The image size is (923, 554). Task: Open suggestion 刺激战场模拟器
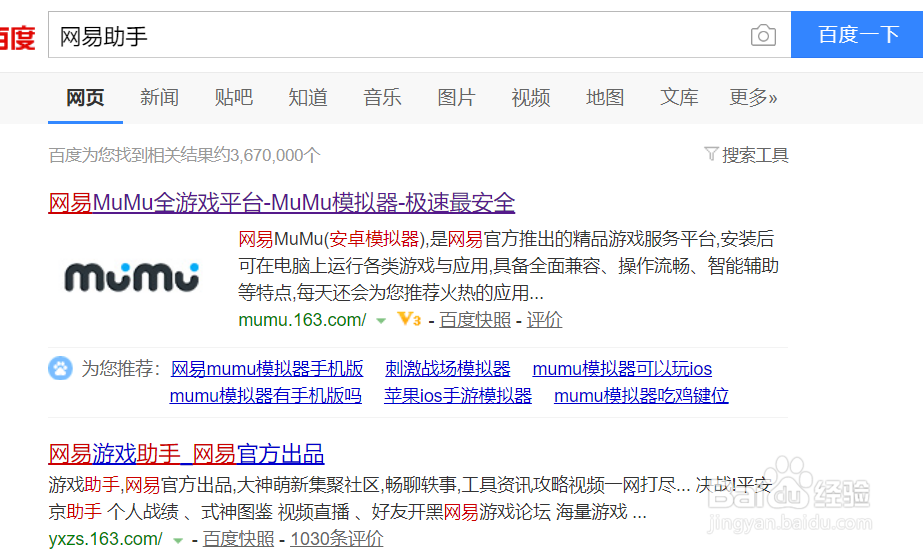(x=447, y=369)
